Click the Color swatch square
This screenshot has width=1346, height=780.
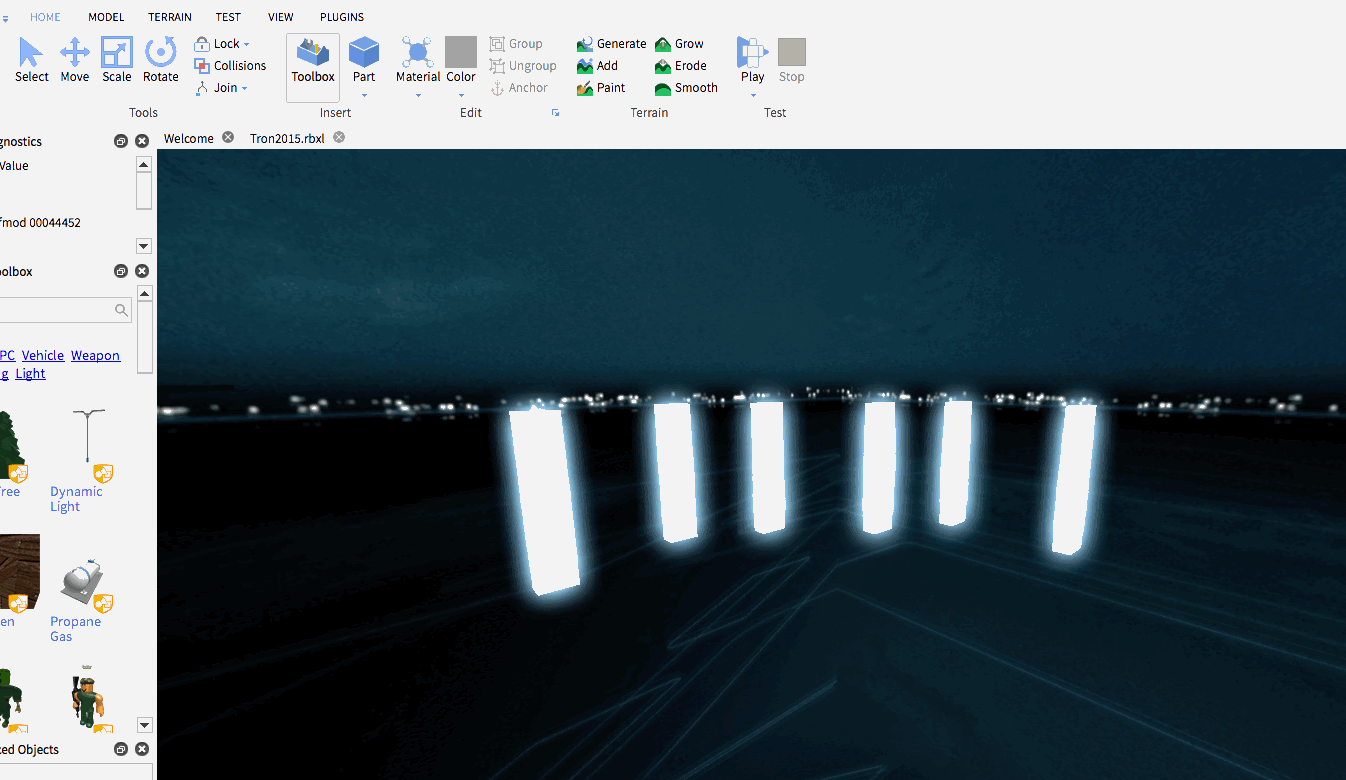461,52
